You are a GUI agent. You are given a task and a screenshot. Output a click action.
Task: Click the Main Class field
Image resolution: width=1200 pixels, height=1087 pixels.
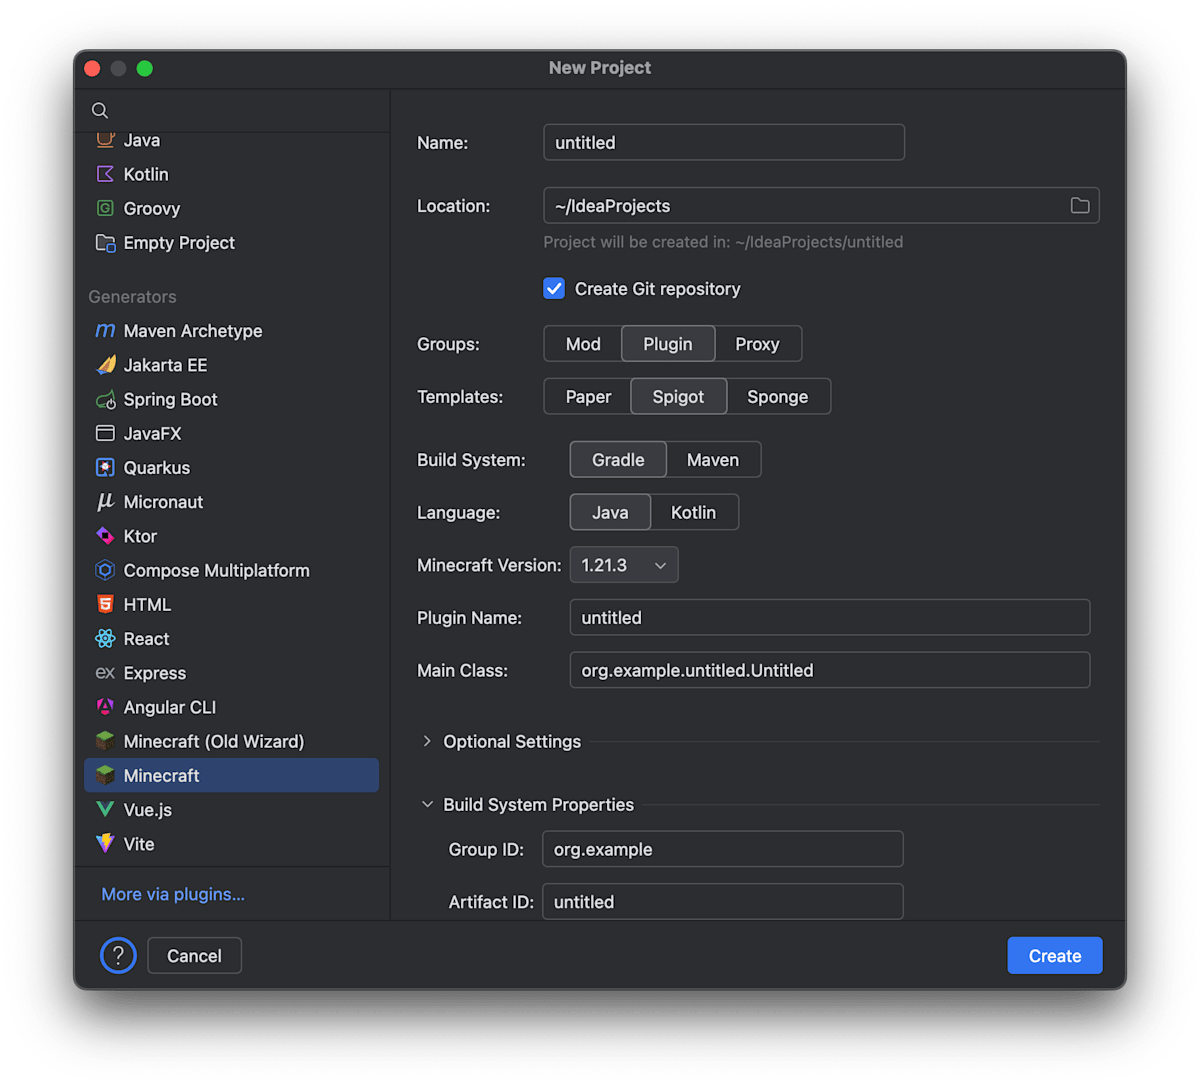coord(830,670)
